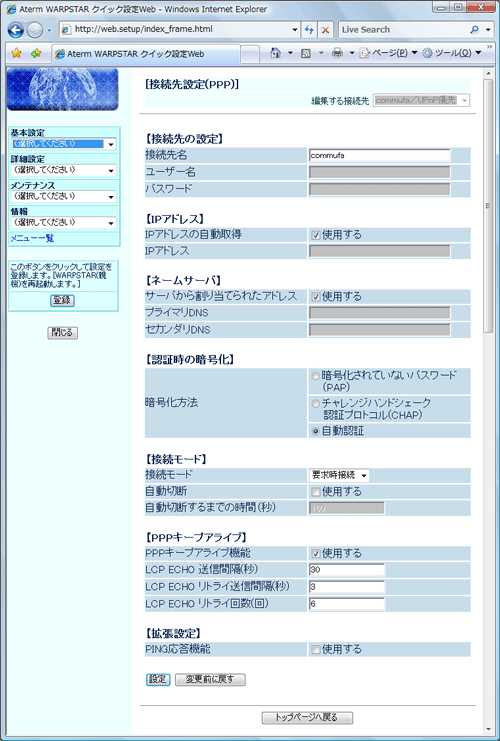Click the Live Search magnifier icon
This screenshot has height=741, width=500.
coord(474,29)
